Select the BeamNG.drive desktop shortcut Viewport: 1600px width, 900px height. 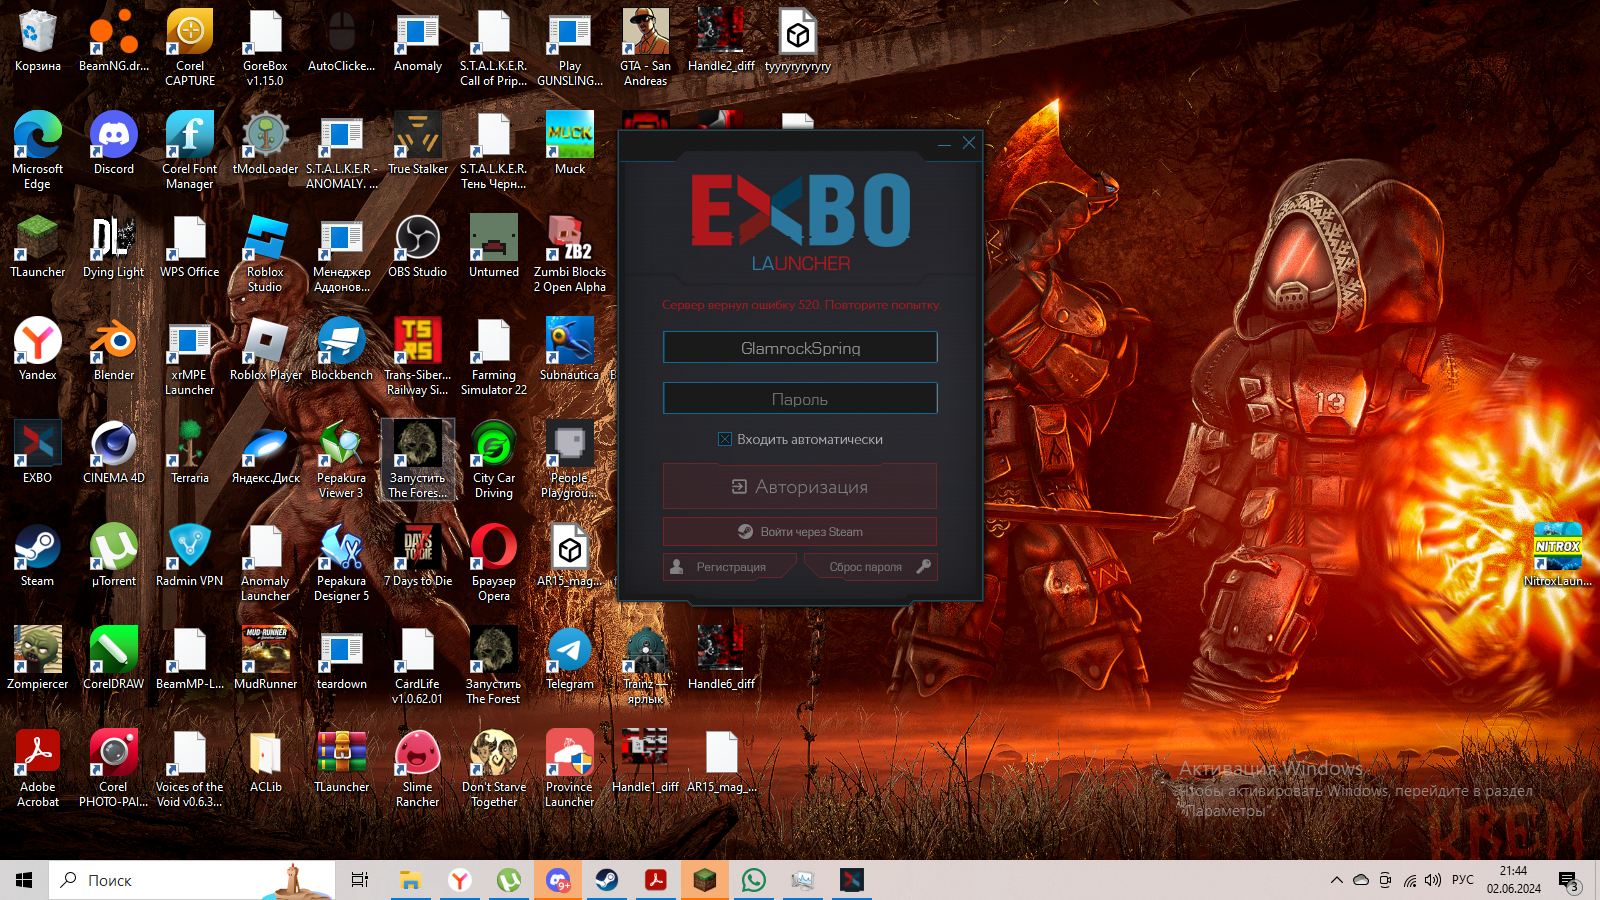click(x=114, y=43)
